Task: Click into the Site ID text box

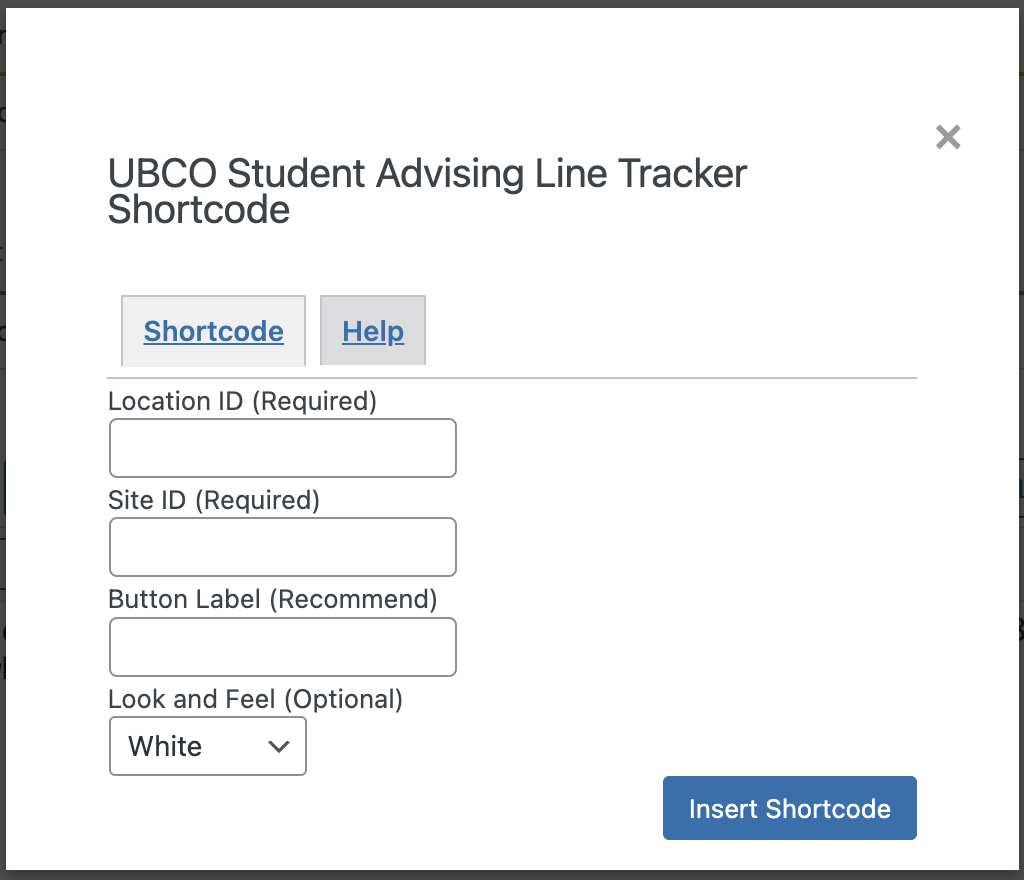Action: tap(283, 547)
